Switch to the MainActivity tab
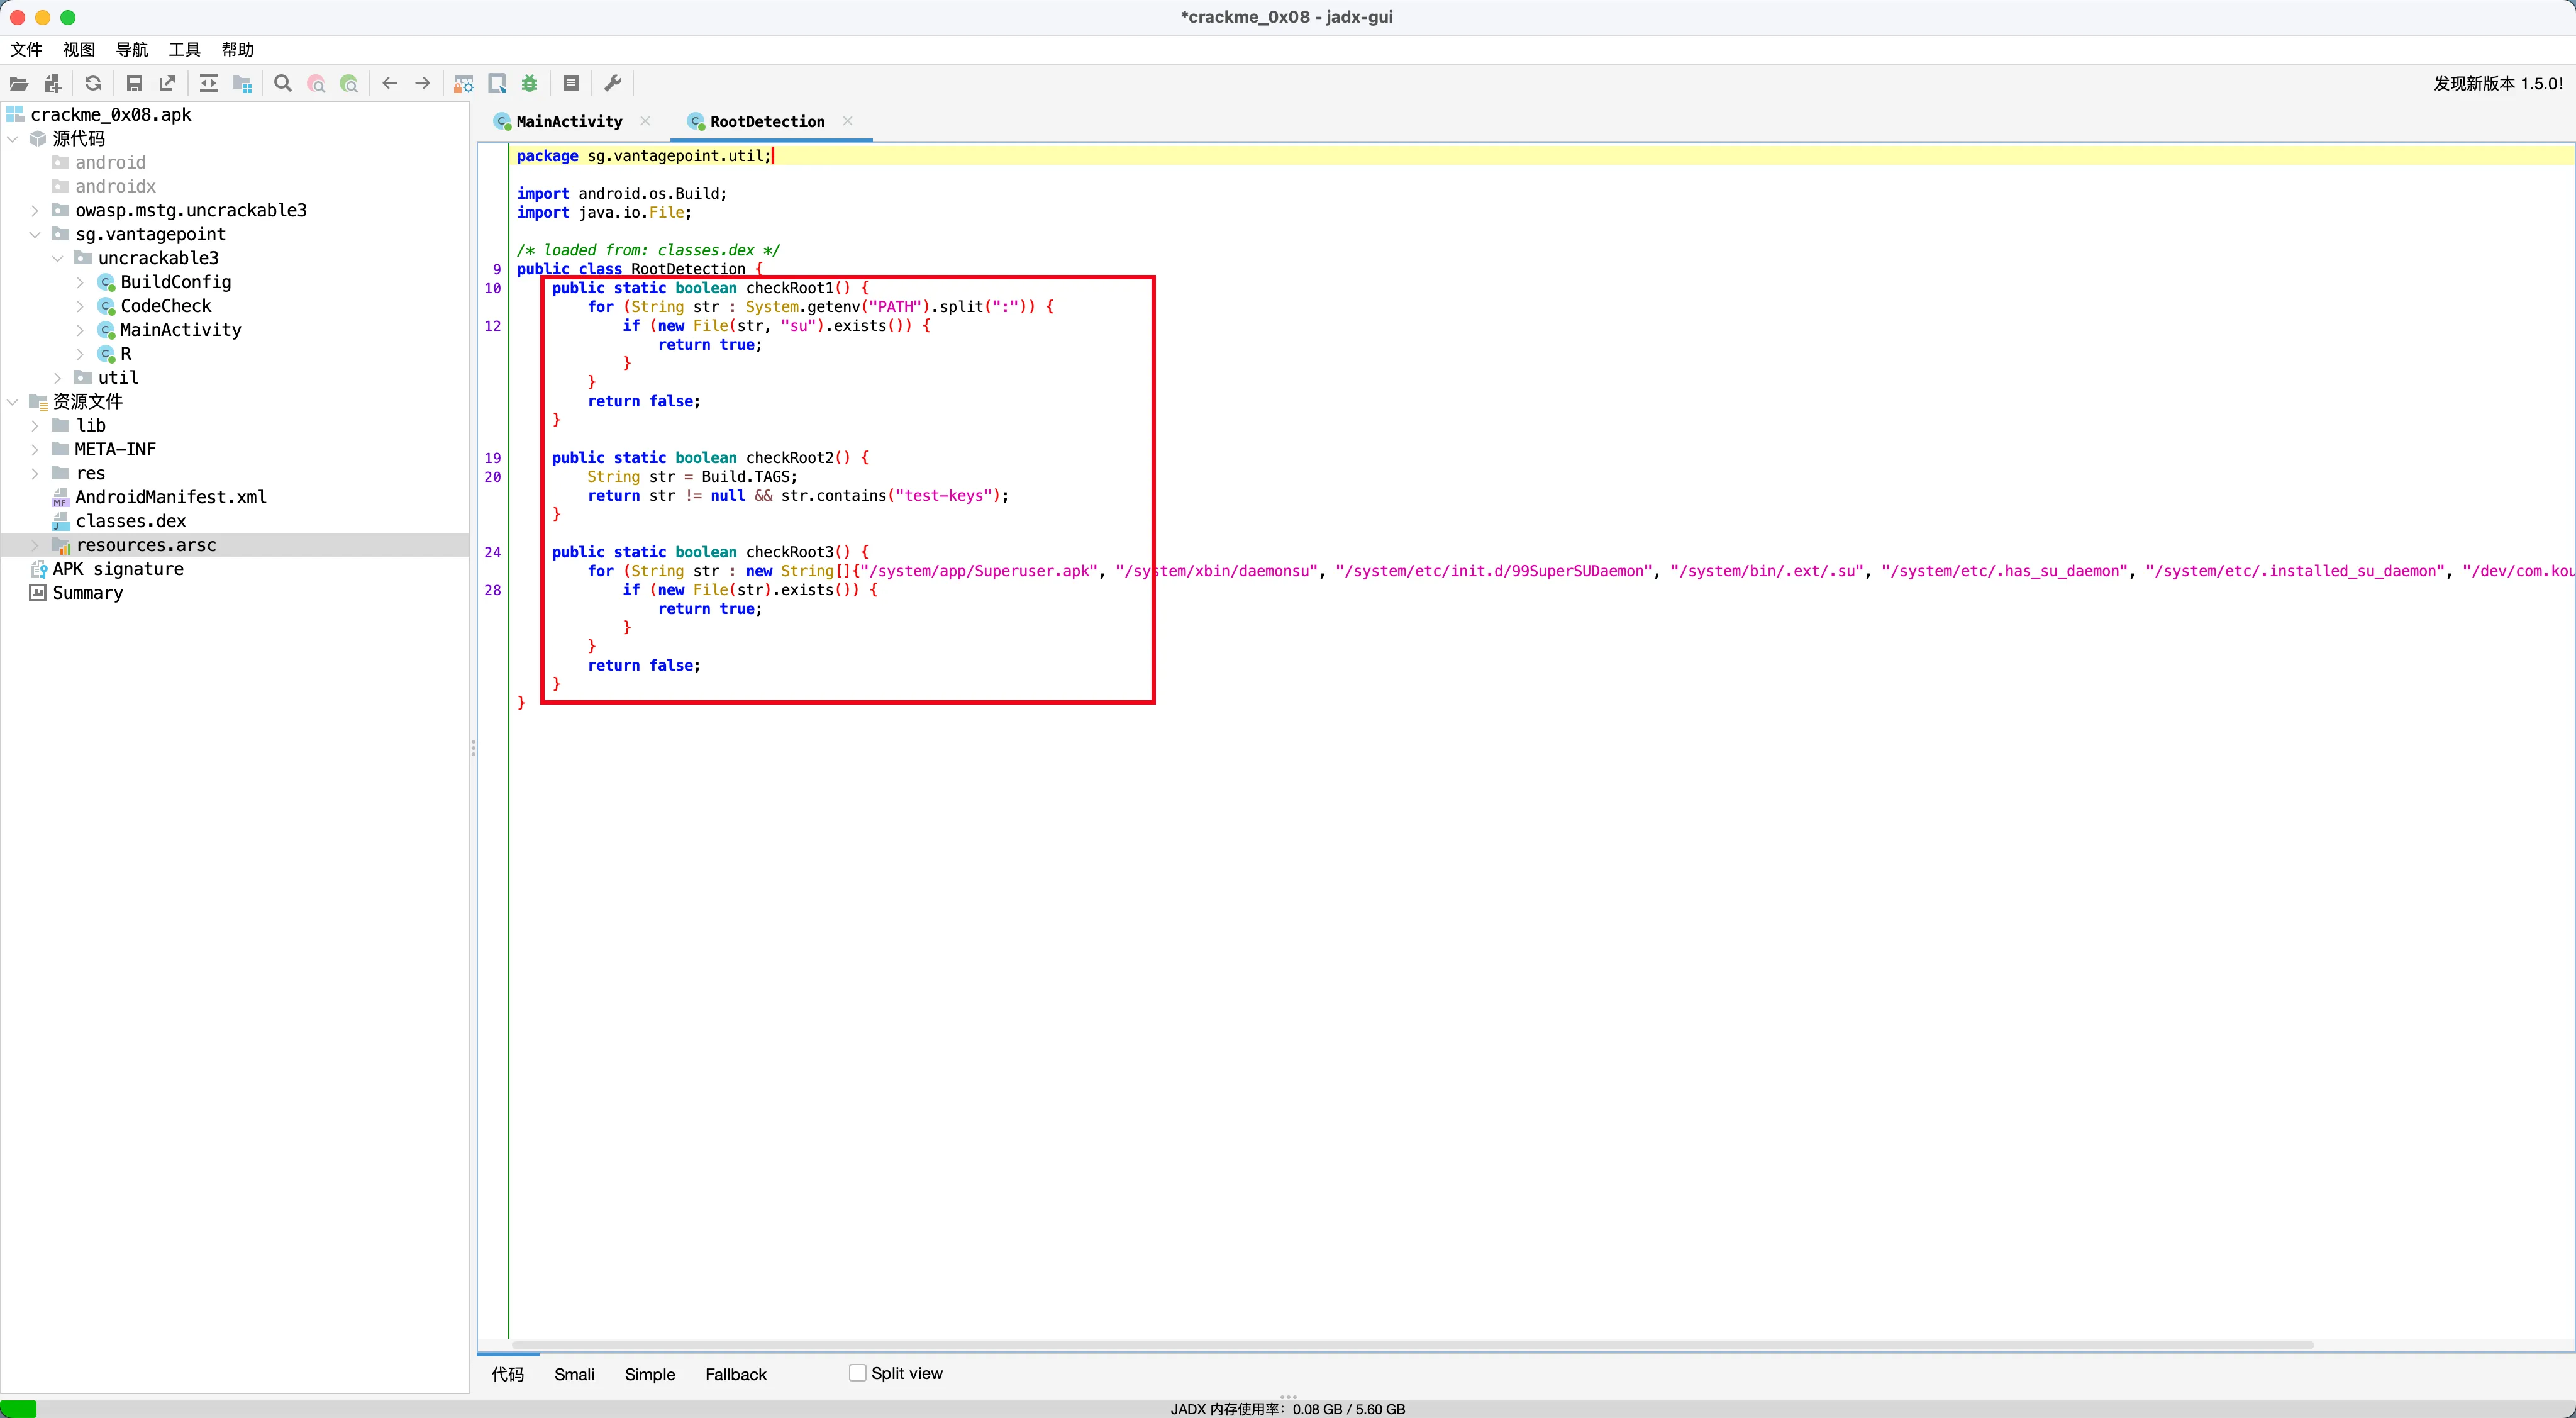The height and width of the screenshot is (1418, 2576). pos(568,122)
